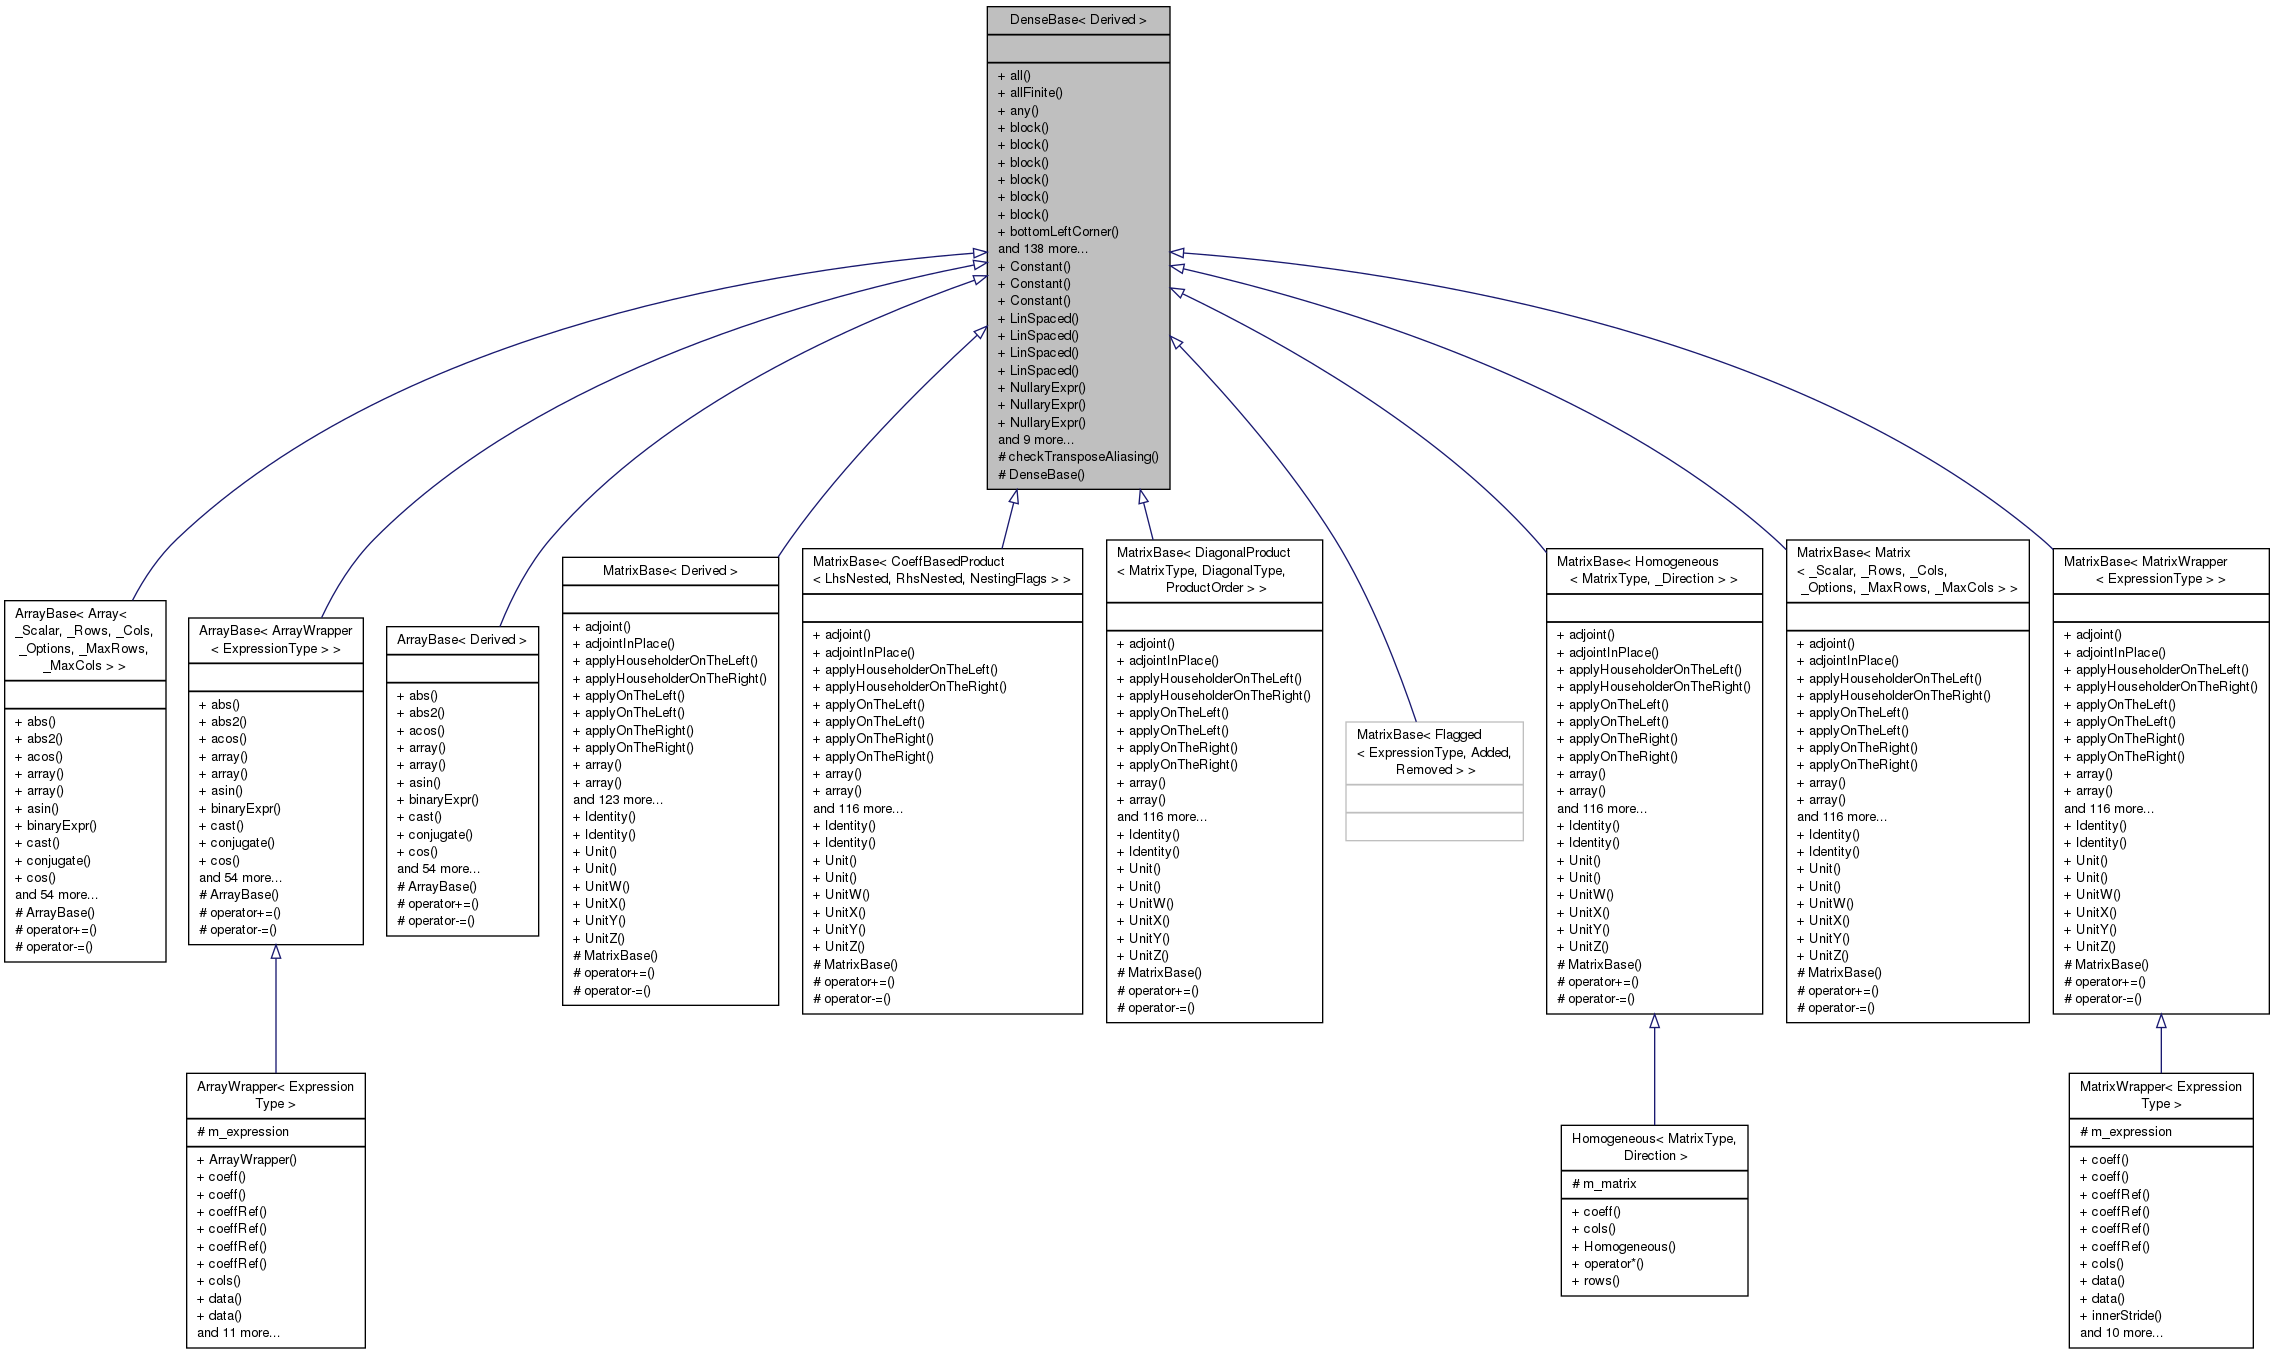Screen dimensions: 2275x1355
Task: Click 'and 123 more...' in MatrixBase< Derived >
Action: (x=618, y=800)
